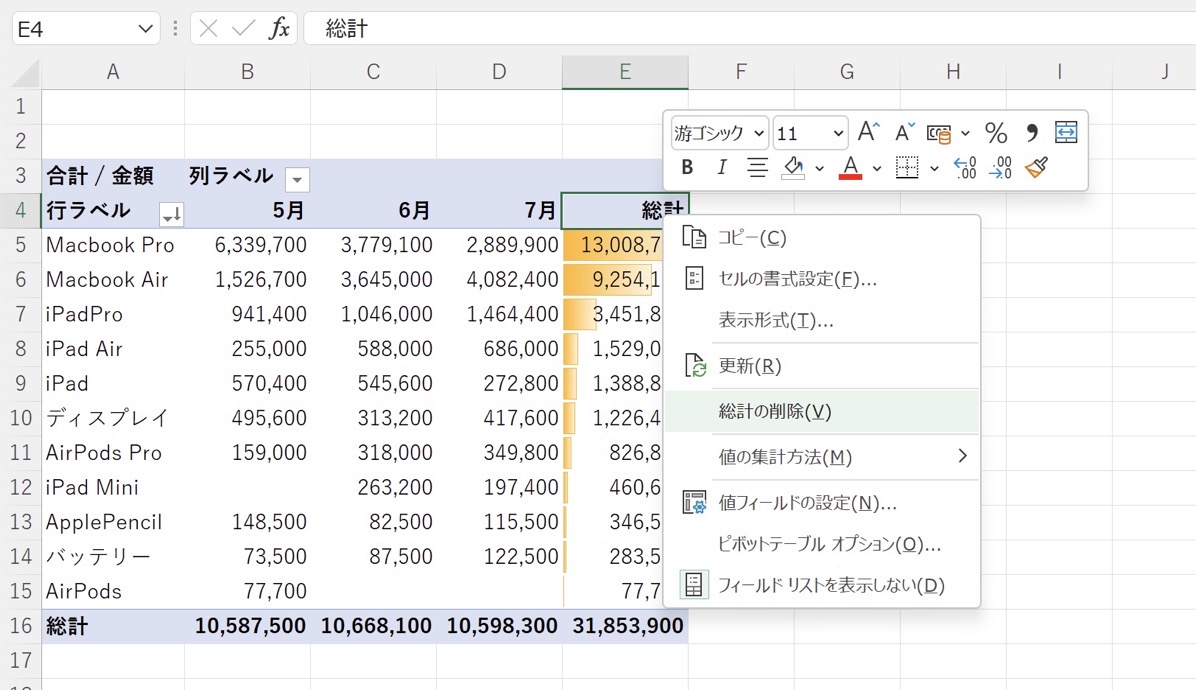Expand 値の集計方法(M) submenu

821,456
